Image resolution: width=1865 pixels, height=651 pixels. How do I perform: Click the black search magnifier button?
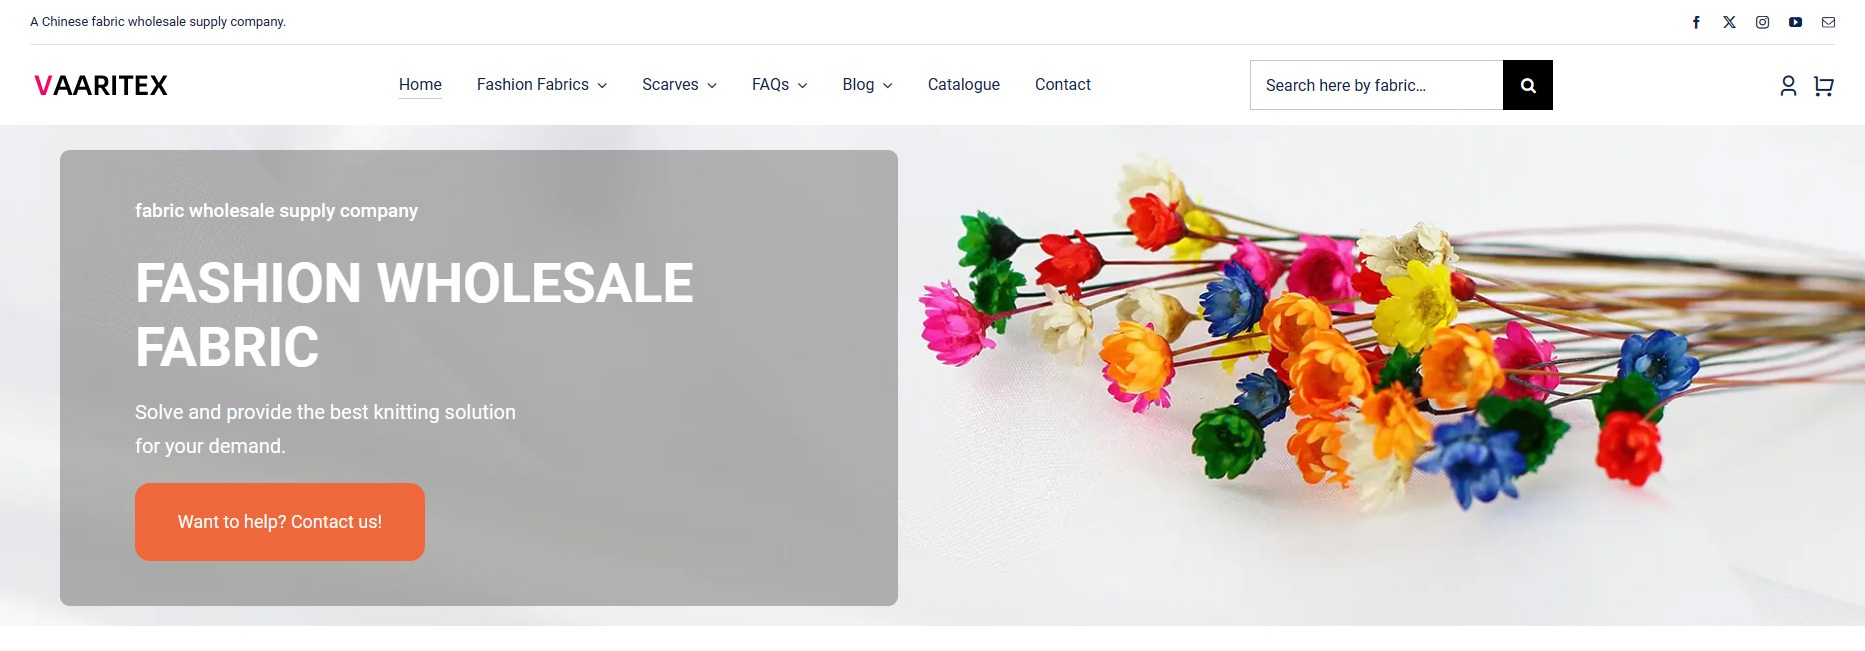pyautogui.click(x=1528, y=85)
